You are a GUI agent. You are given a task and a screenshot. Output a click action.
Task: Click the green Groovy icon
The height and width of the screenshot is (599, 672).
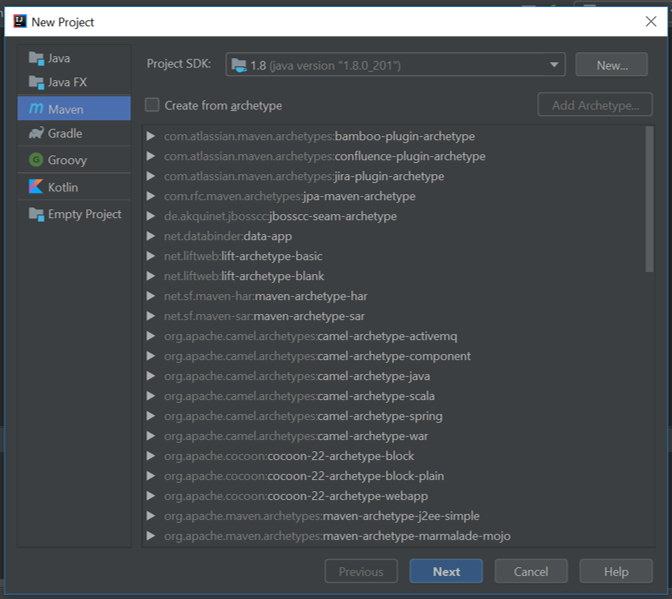pyautogui.click(x=36, y=160)
